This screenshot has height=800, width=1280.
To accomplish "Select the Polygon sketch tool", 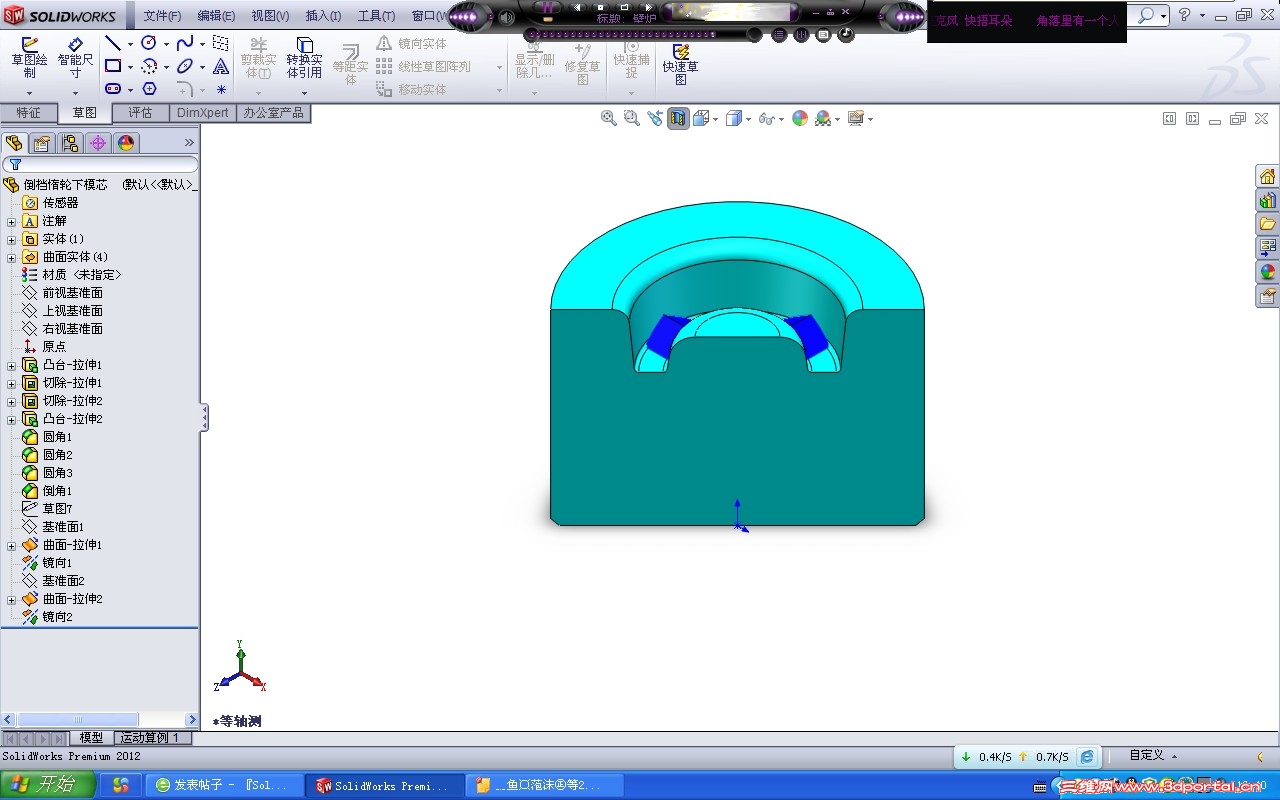I will pos(149,89).
